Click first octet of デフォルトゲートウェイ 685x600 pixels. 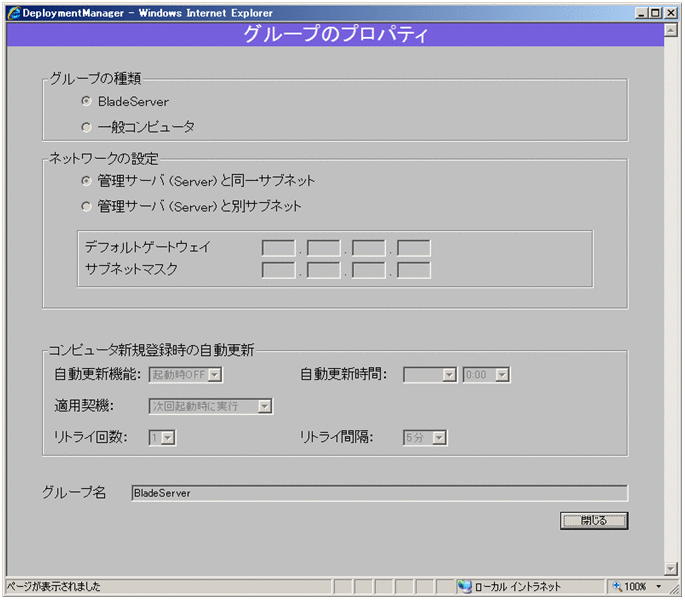278,248
